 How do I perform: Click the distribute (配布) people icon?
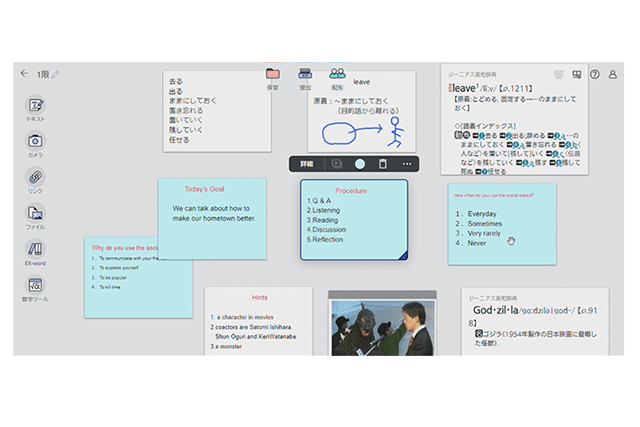coord(337,74)
